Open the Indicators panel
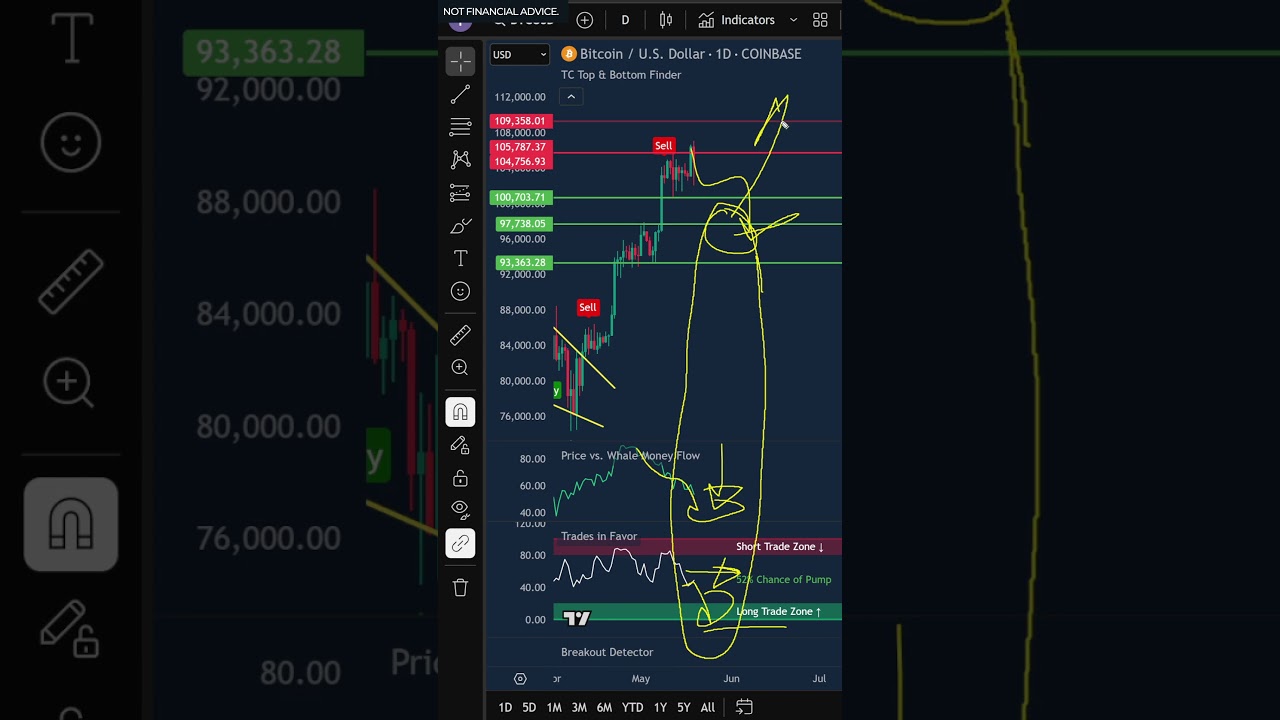 (x=737, y=20)
